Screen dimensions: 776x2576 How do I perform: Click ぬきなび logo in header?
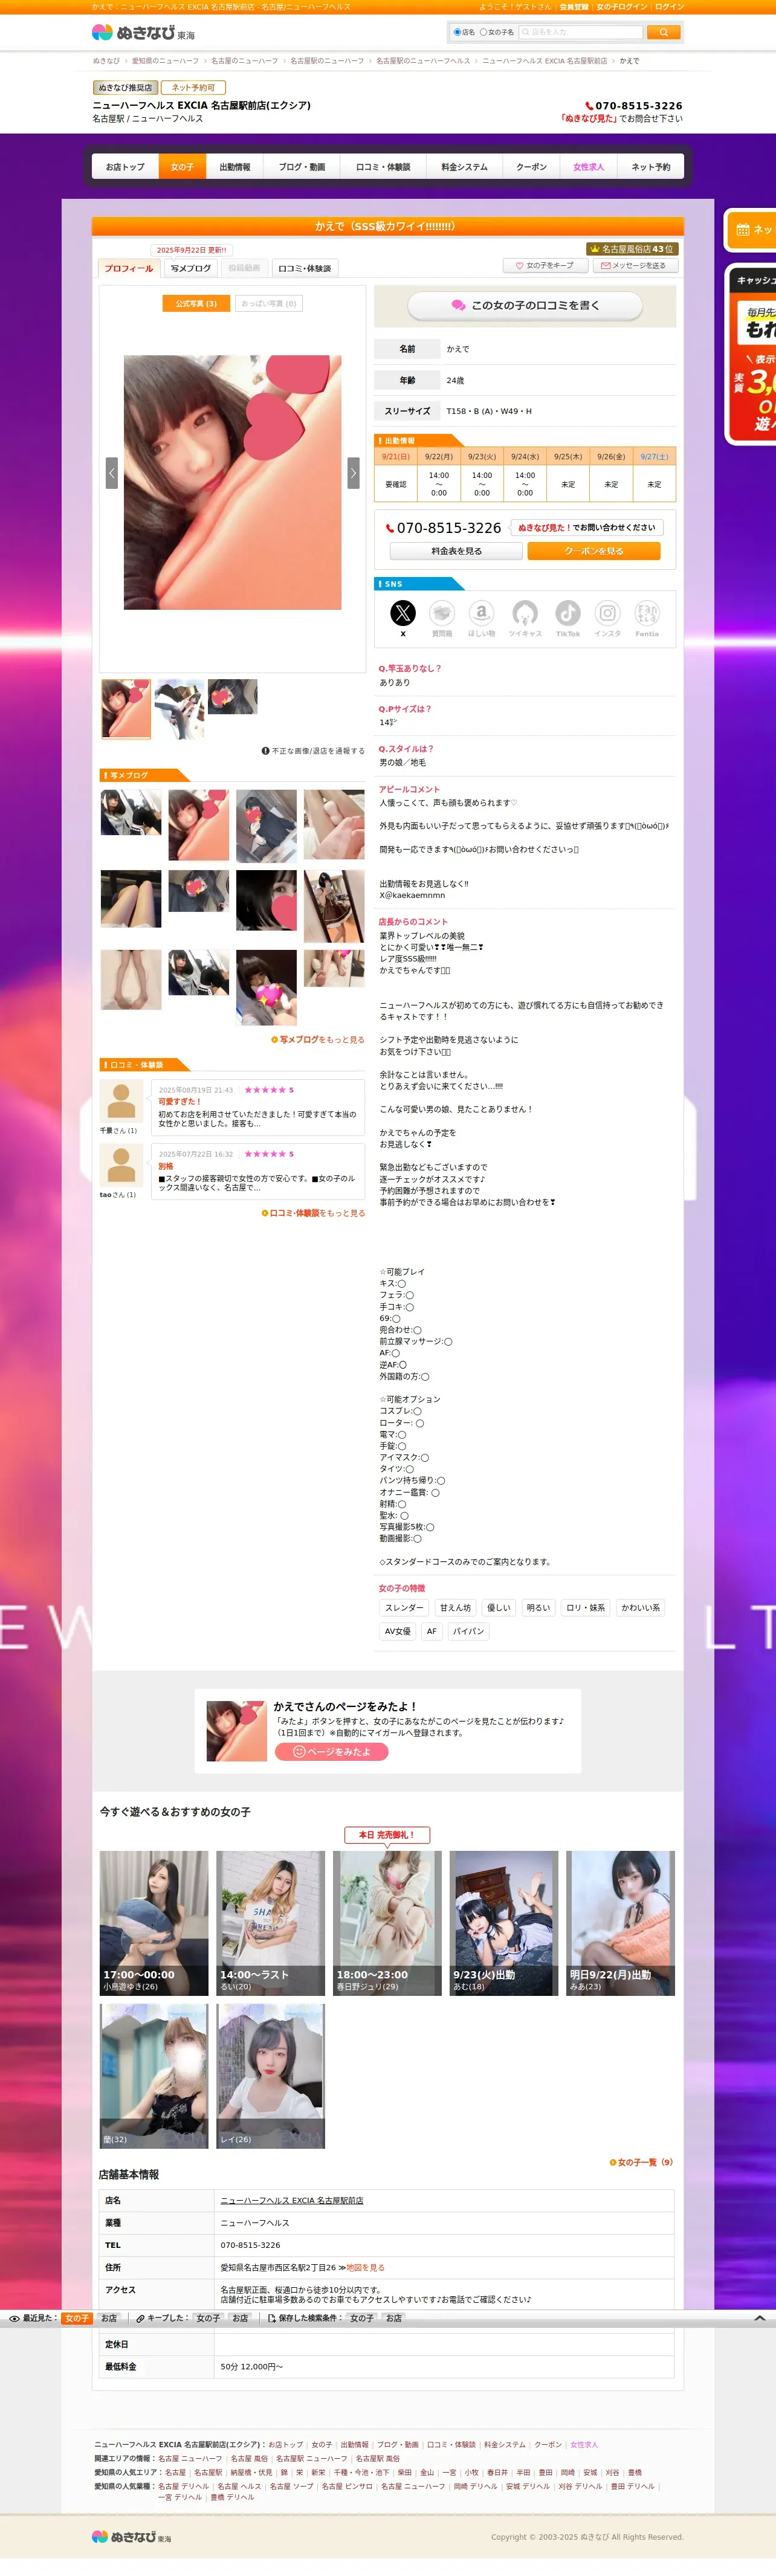pos(143,33)
